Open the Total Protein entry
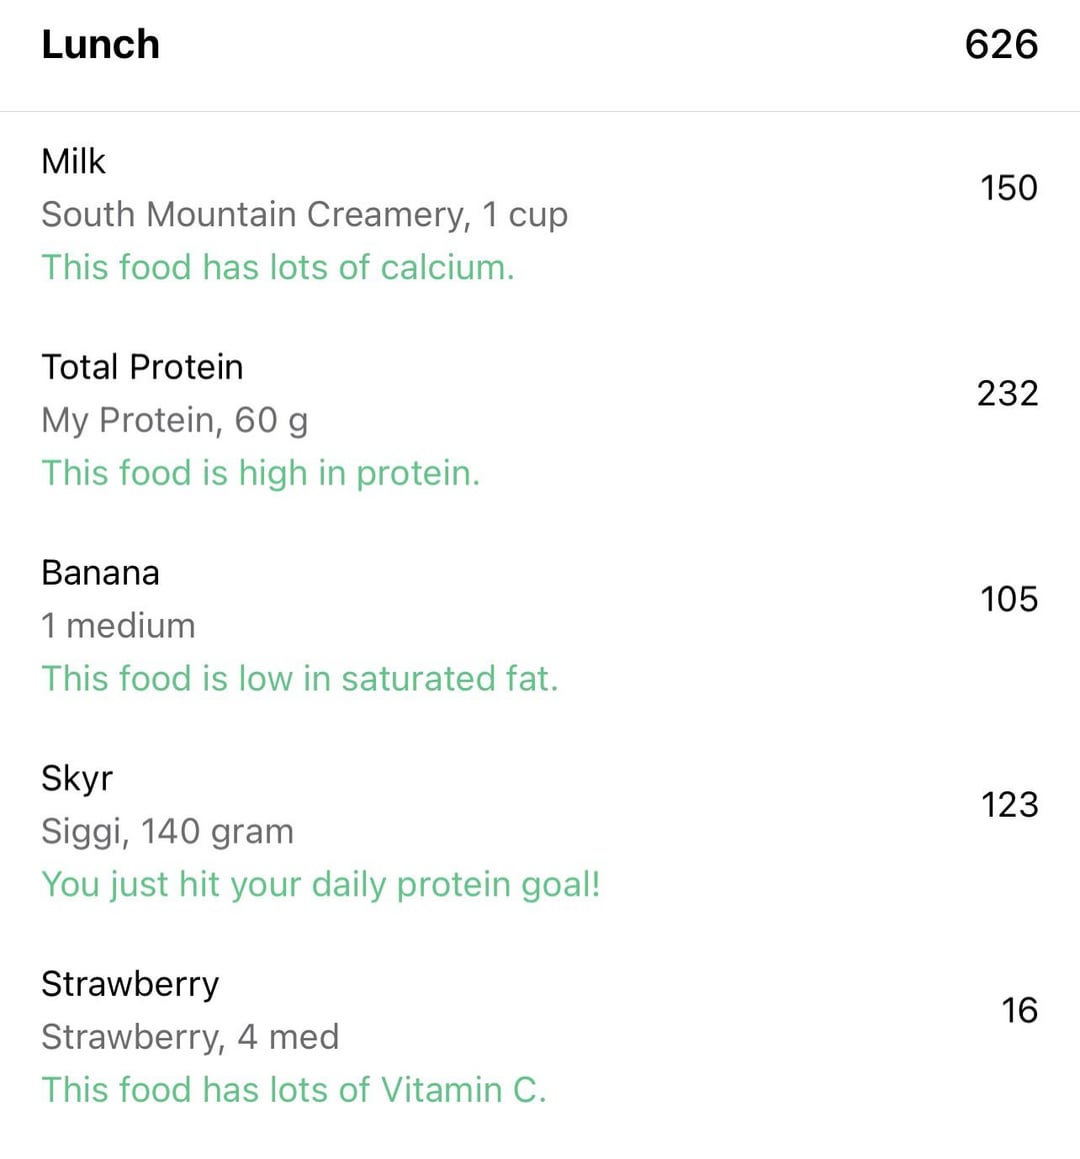Screen dimensions: 1080x1159 coord(142,367)
